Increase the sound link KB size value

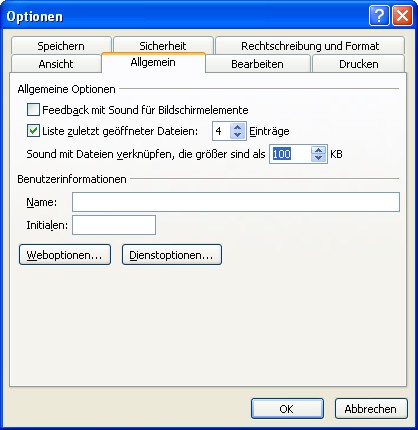pos(318,150)
